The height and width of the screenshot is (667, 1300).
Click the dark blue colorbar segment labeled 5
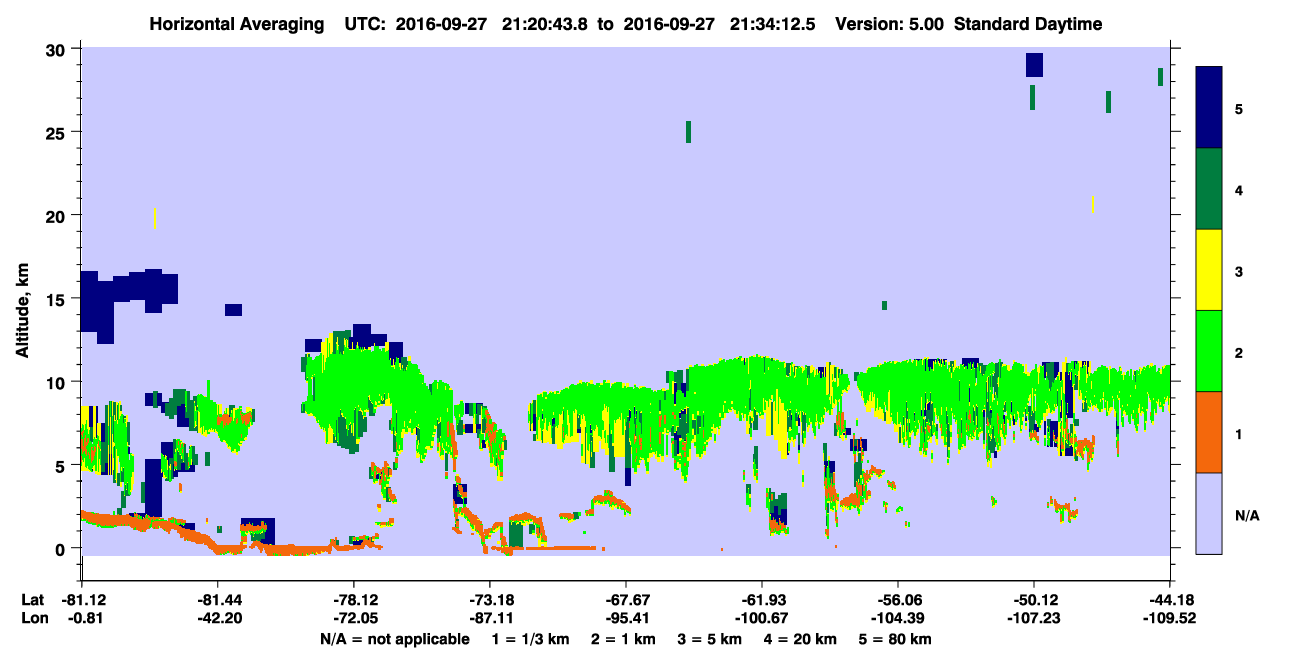(1209, 107)
